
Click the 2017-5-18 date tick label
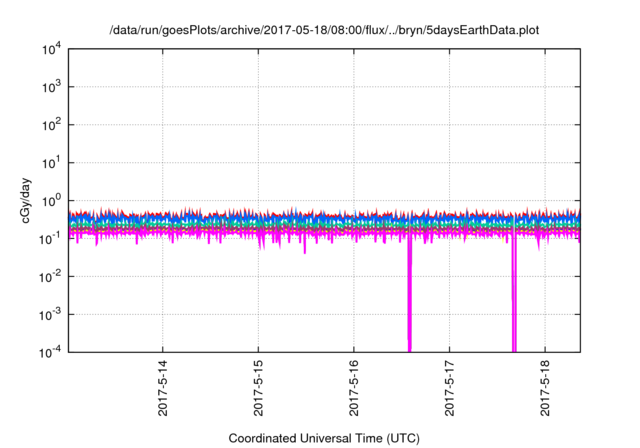[x=544, y=388]
